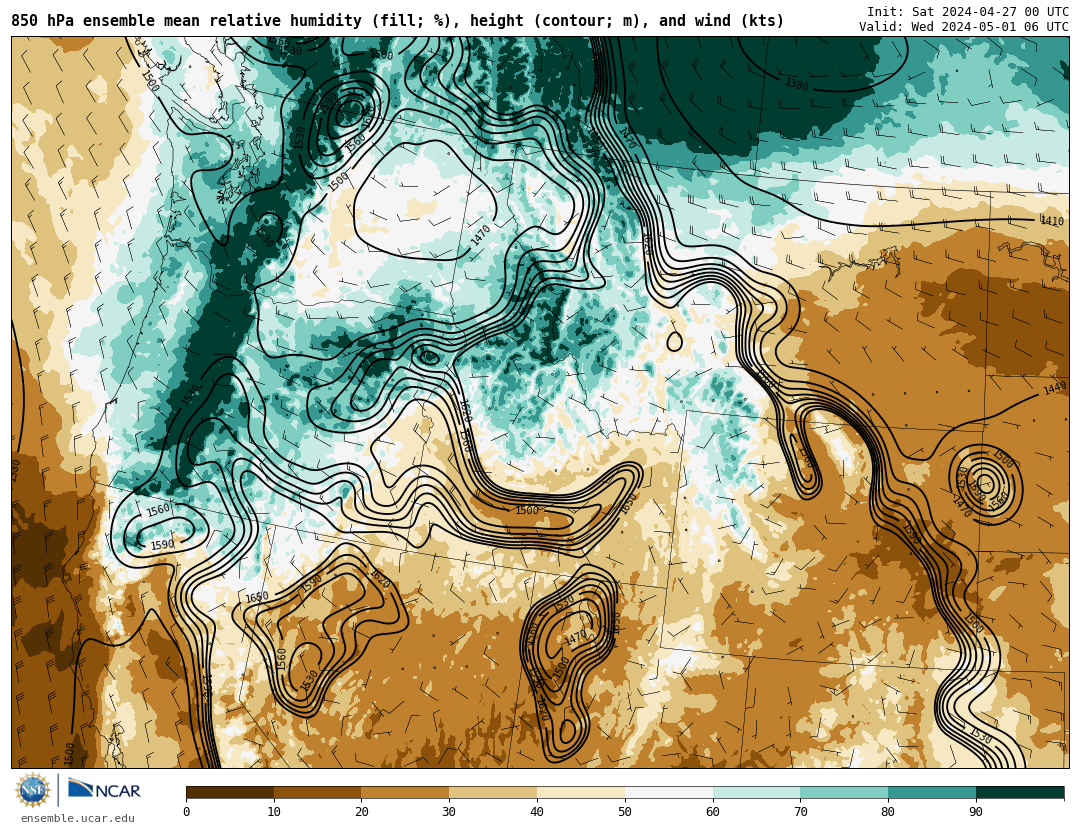Click the colorbar tick label 10

point(274,812)
